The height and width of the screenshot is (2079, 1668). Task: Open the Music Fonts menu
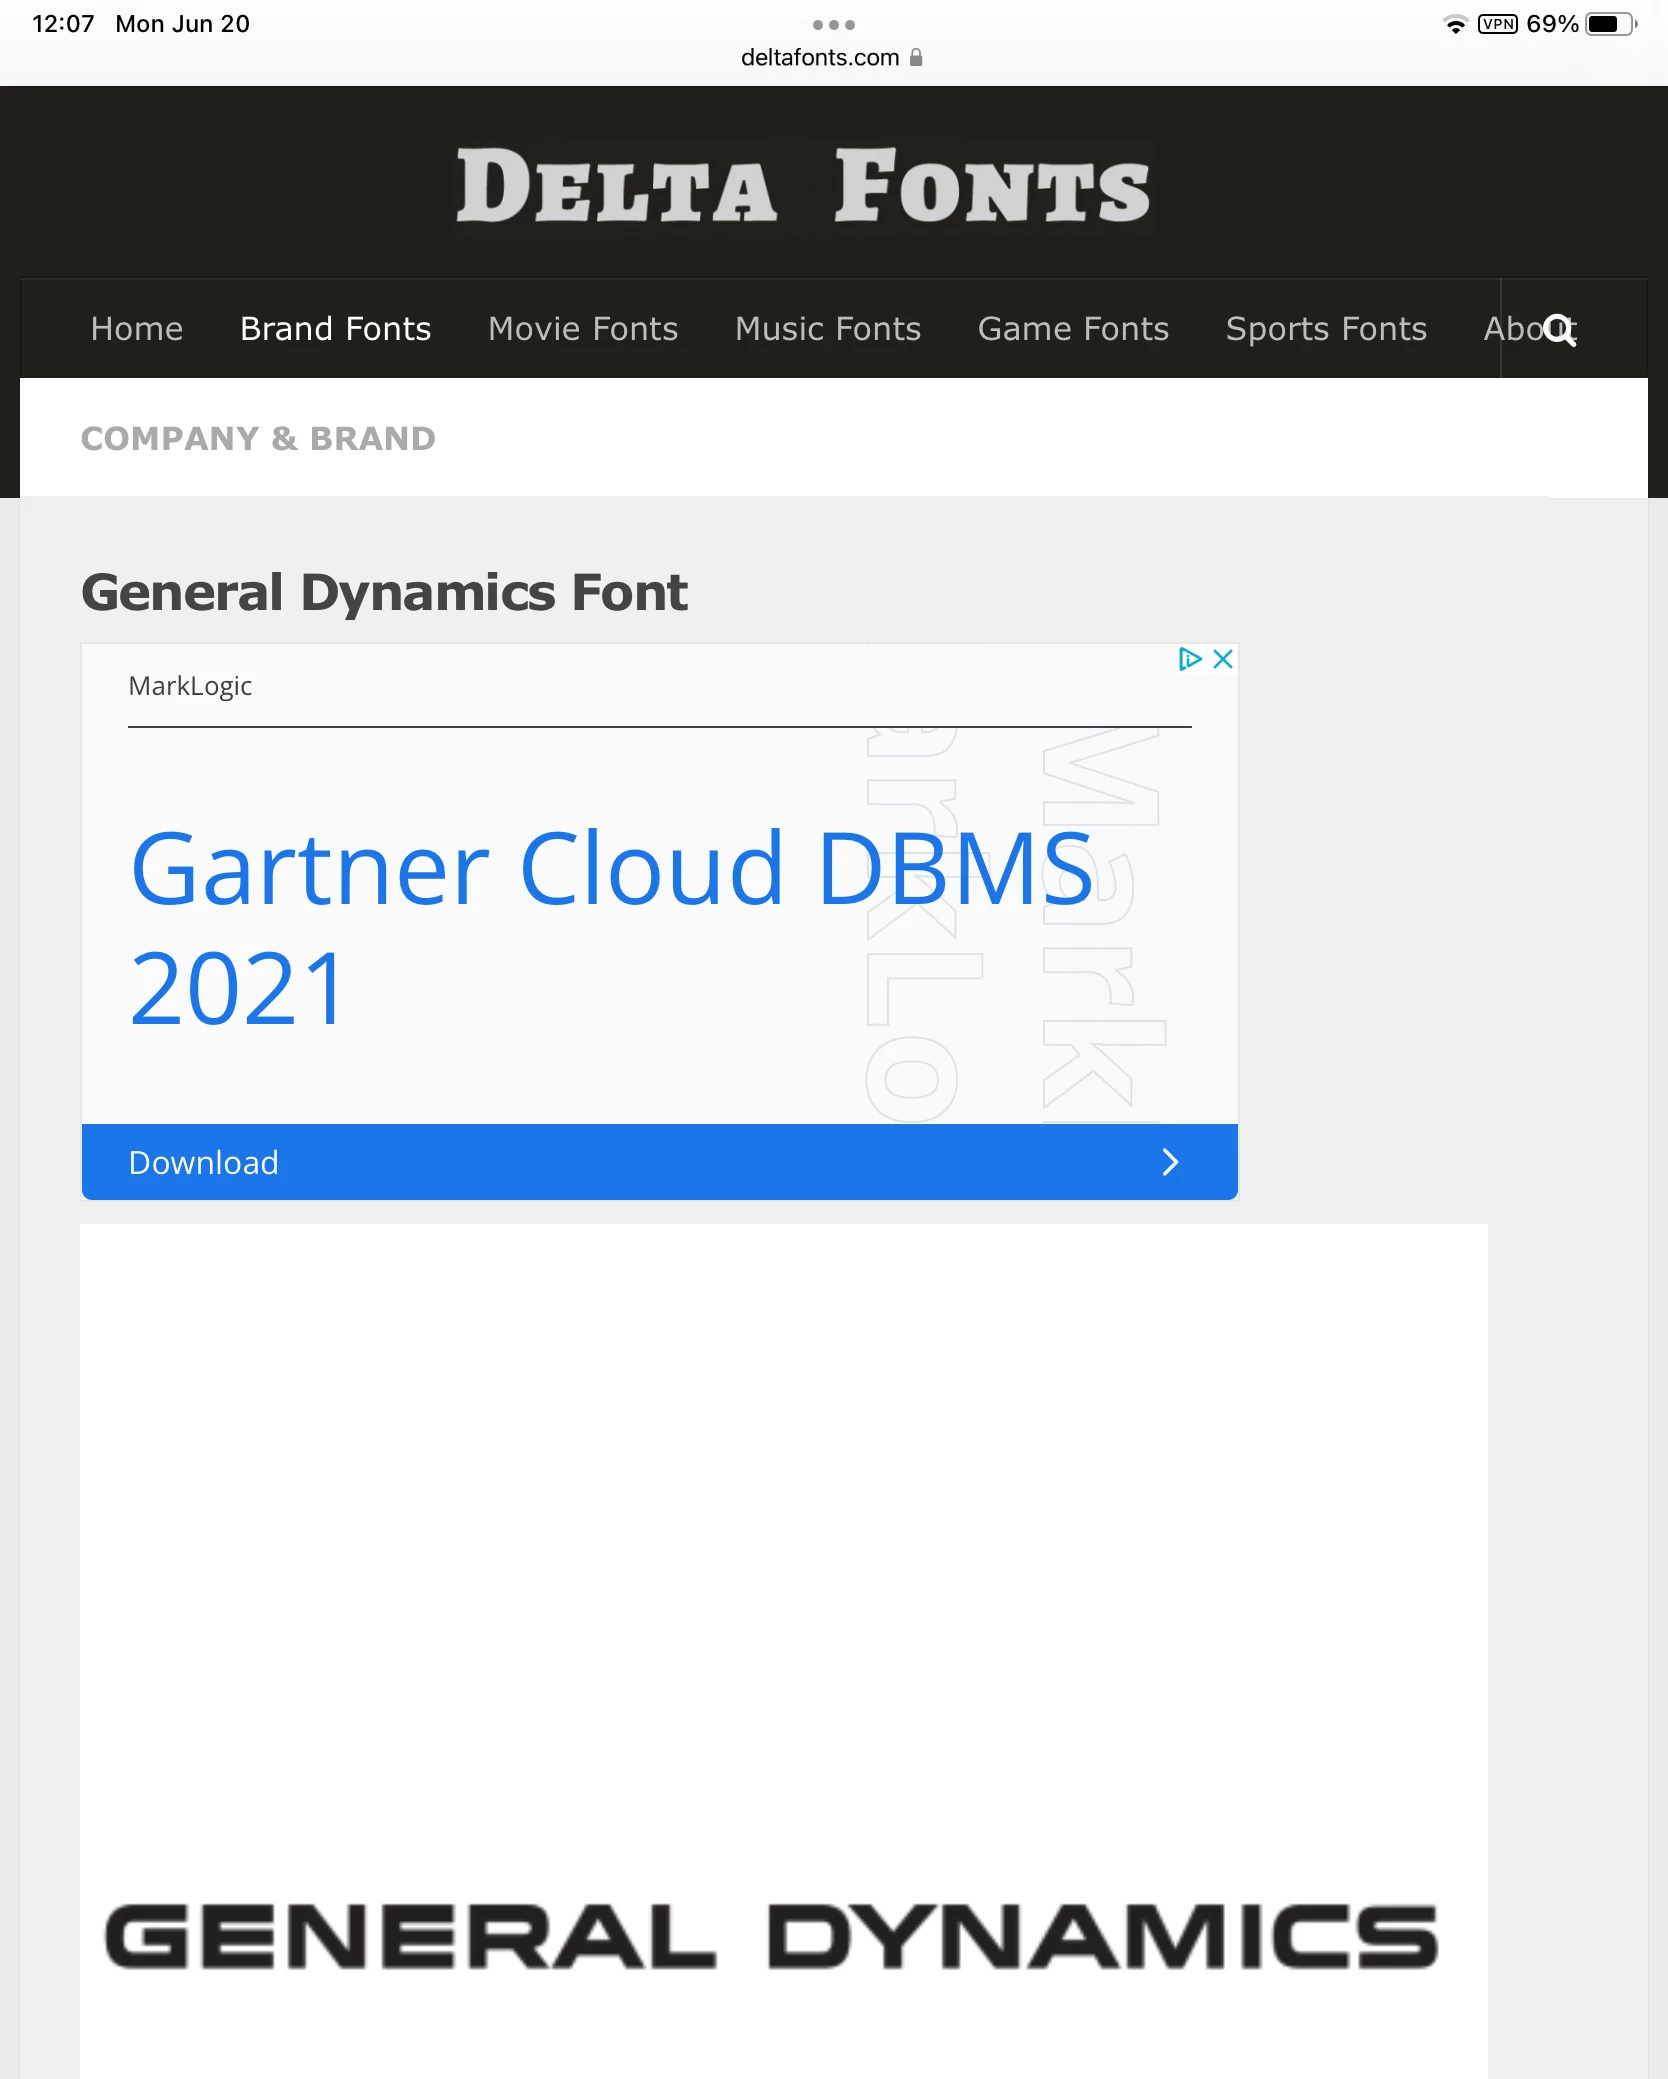click(828, 329)
